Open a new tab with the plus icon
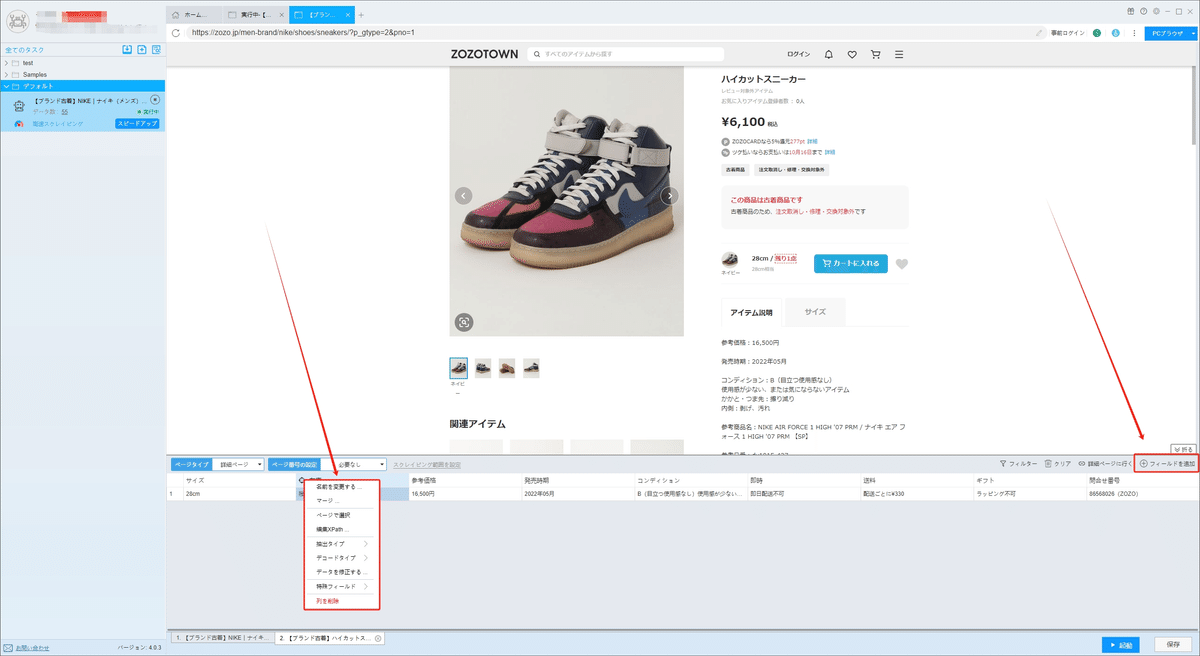The image size is (1200, 656). (361, 15)
